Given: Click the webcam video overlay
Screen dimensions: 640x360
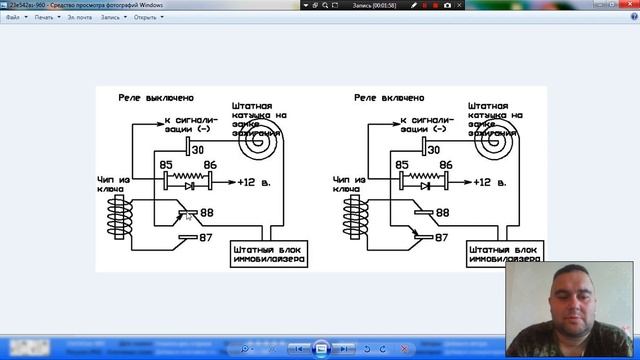Looking at the screenshot, I should (x=569, y=309).
